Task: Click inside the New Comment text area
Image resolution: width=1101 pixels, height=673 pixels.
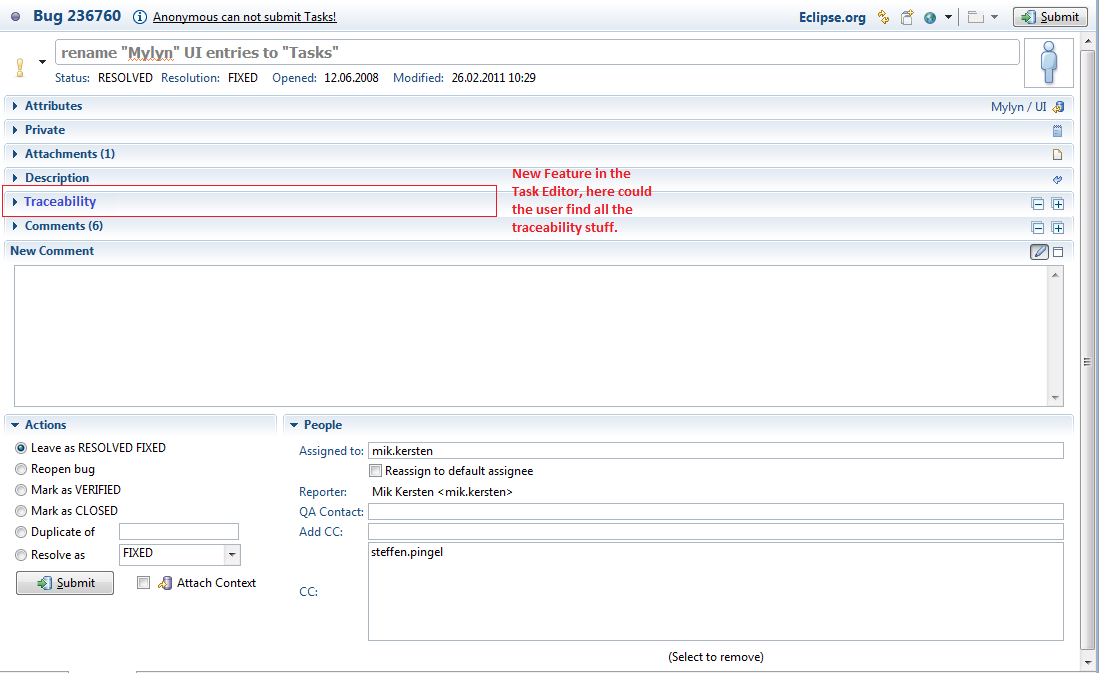Action: coord(532,336)
